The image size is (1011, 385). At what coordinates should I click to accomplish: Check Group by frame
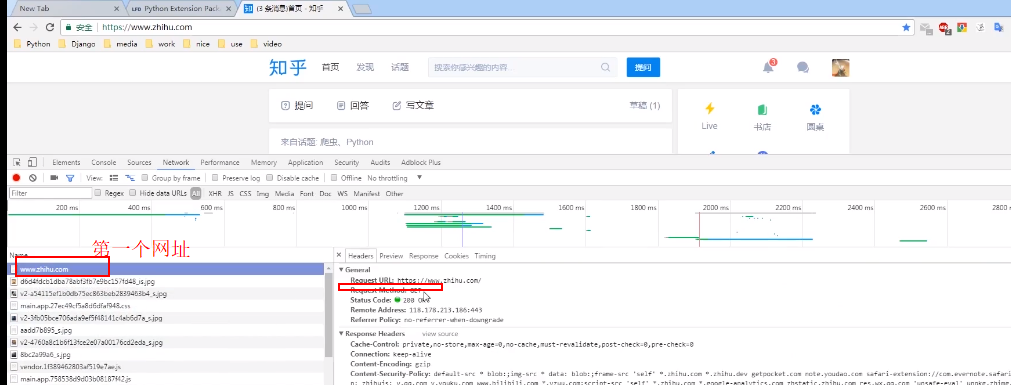tap(145, 178)
